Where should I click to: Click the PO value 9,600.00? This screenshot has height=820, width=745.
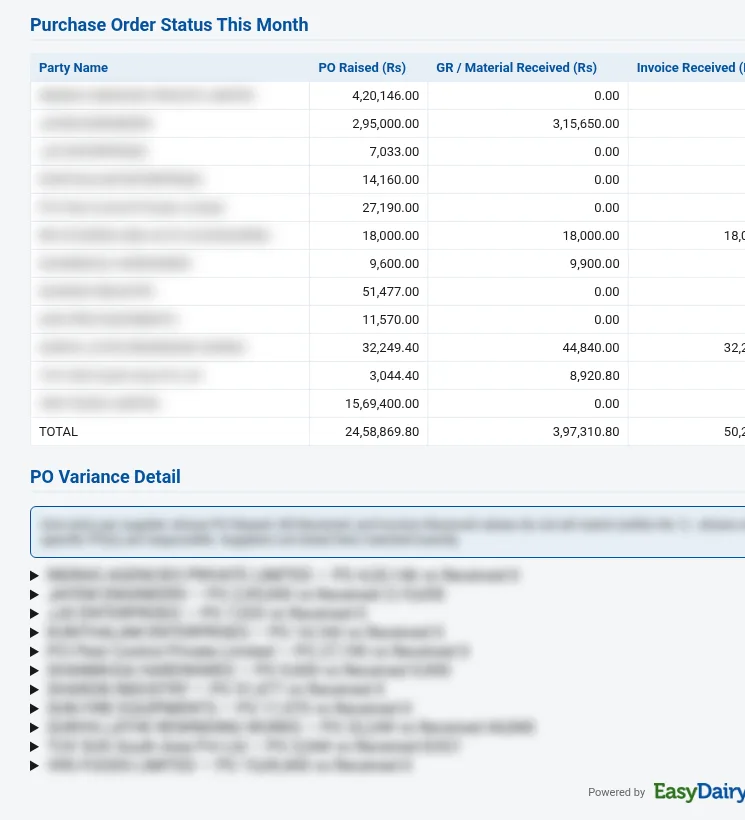point(394,264)
